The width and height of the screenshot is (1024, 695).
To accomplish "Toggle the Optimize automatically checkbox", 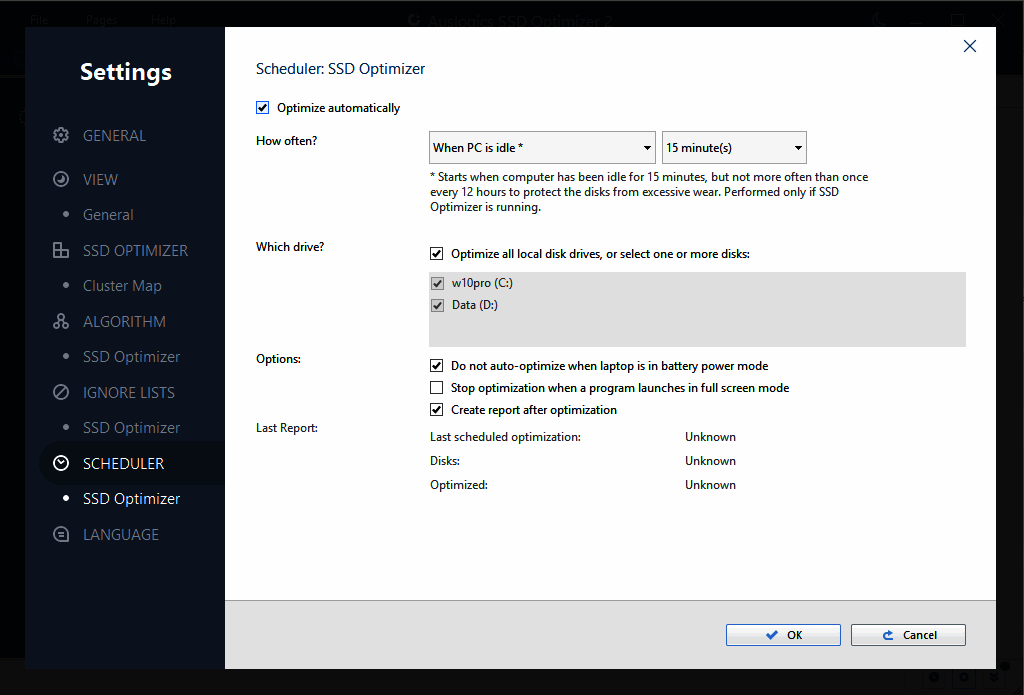I will click(x=263, y=108).
